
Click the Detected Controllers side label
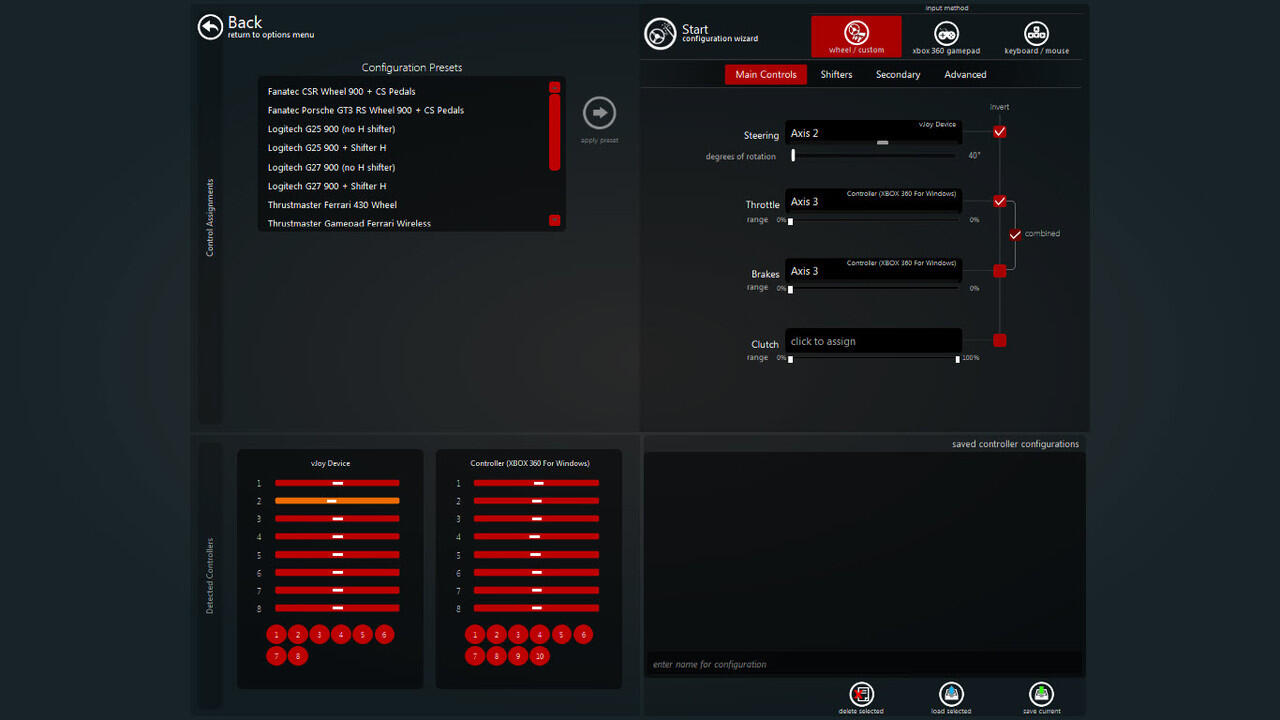pyautogui.click(x=210, y=576)
